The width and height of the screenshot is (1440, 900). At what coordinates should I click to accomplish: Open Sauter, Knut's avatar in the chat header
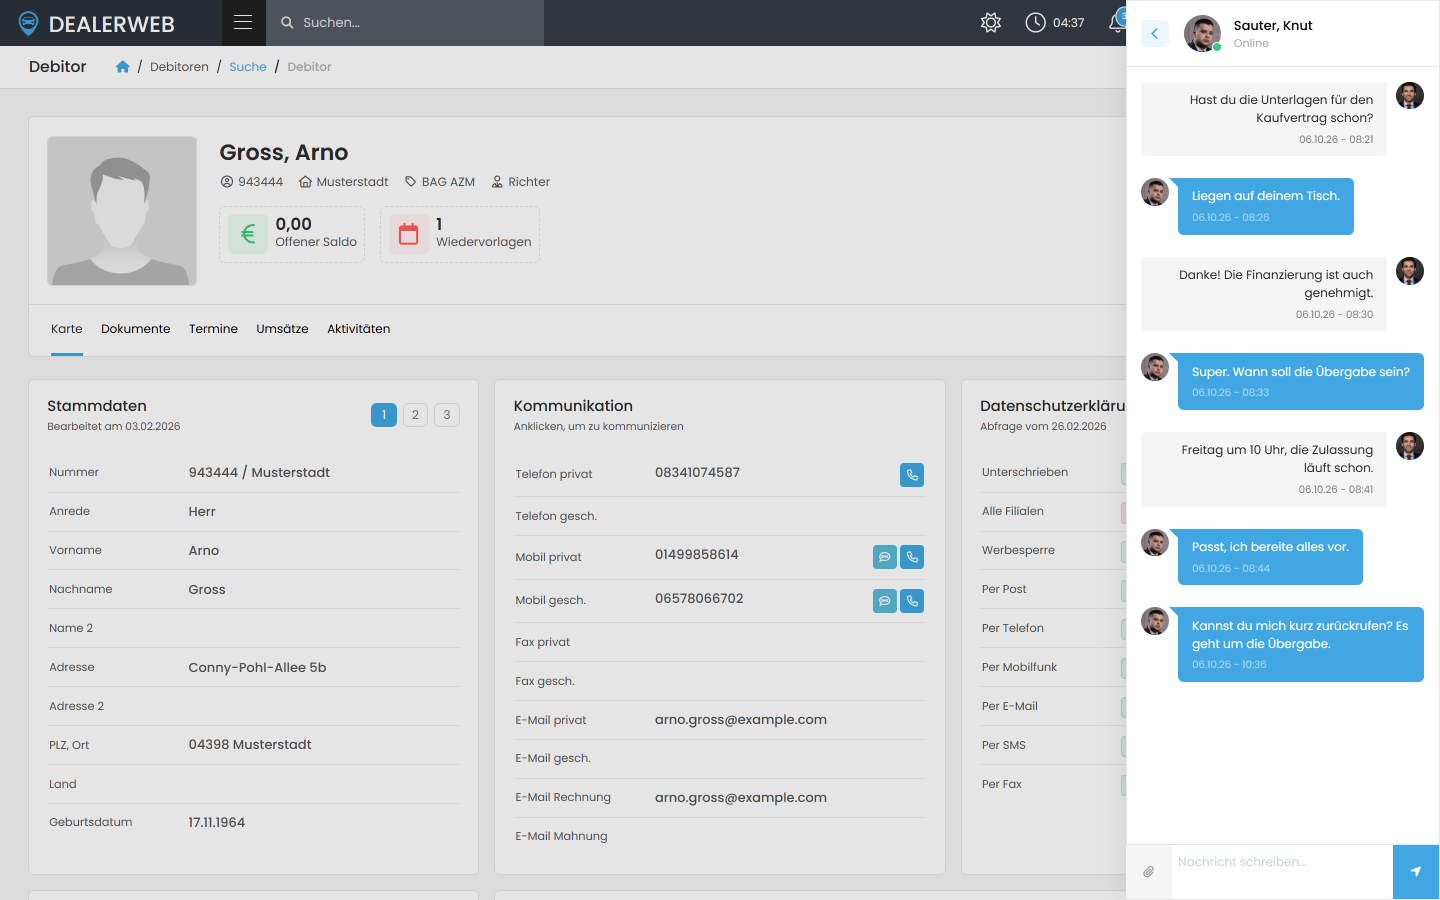coord(1202,34)
